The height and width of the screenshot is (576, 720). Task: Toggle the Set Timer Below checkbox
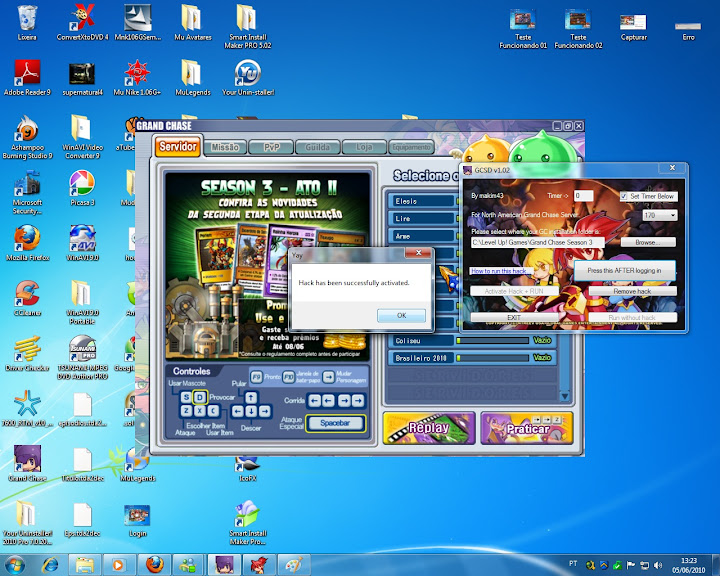pos(624,196)
